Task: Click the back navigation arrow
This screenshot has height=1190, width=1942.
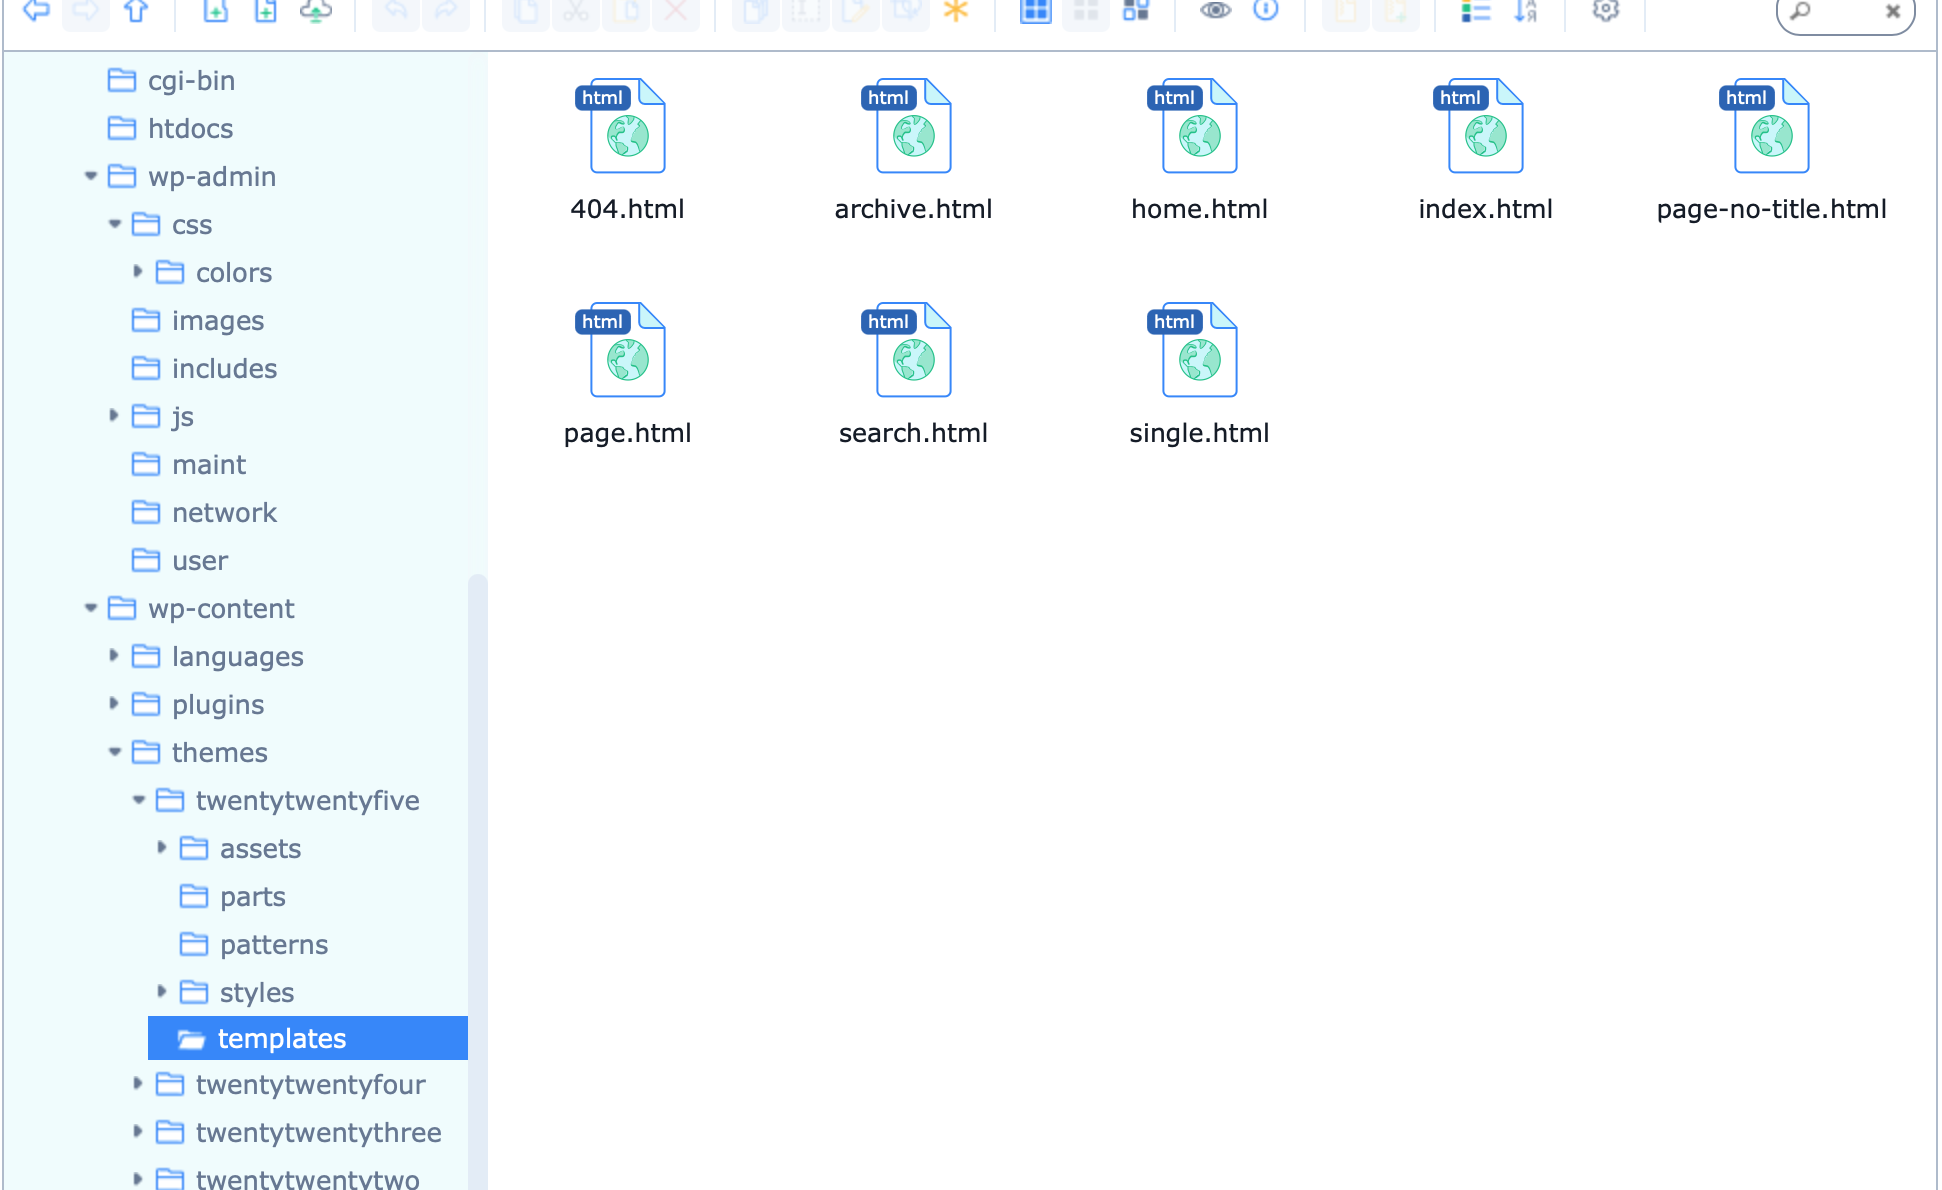Action: point(37,11)
